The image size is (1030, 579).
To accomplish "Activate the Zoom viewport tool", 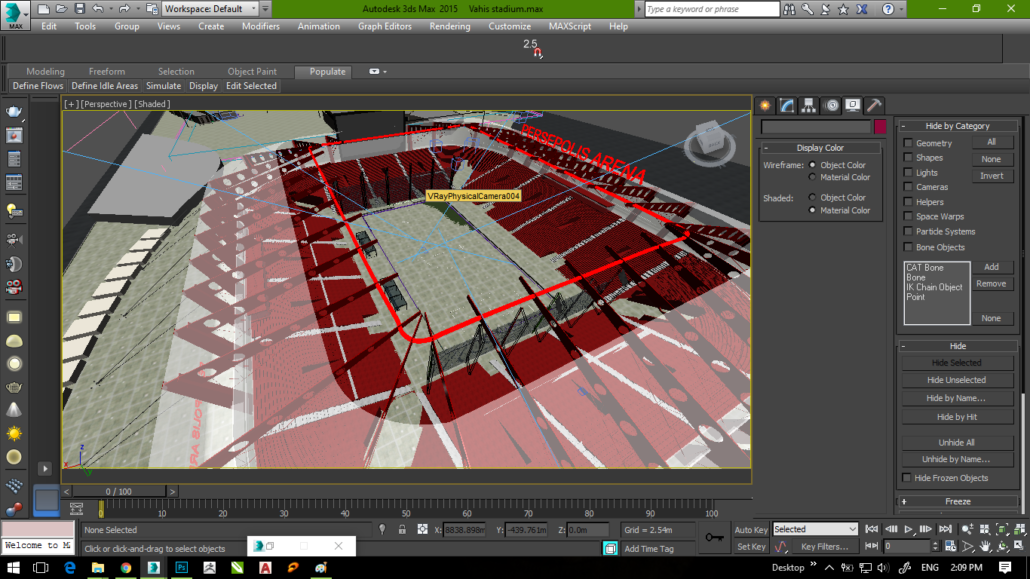I will pos(967,529).
